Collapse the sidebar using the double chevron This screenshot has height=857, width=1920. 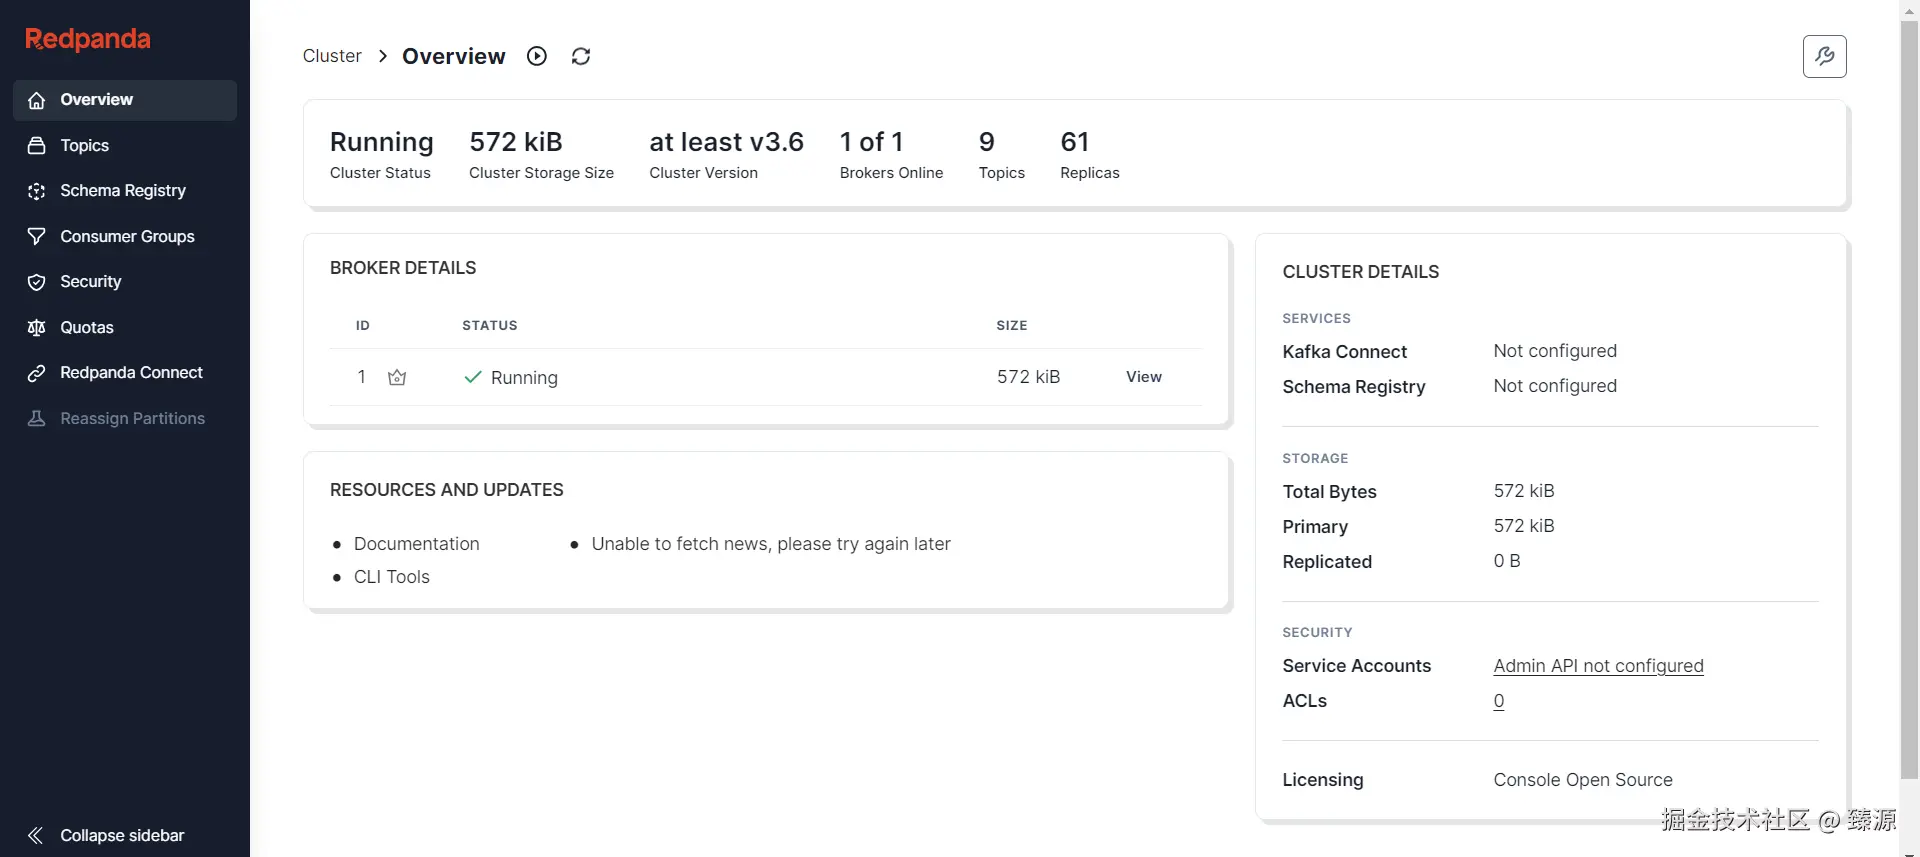pos(36,835)
